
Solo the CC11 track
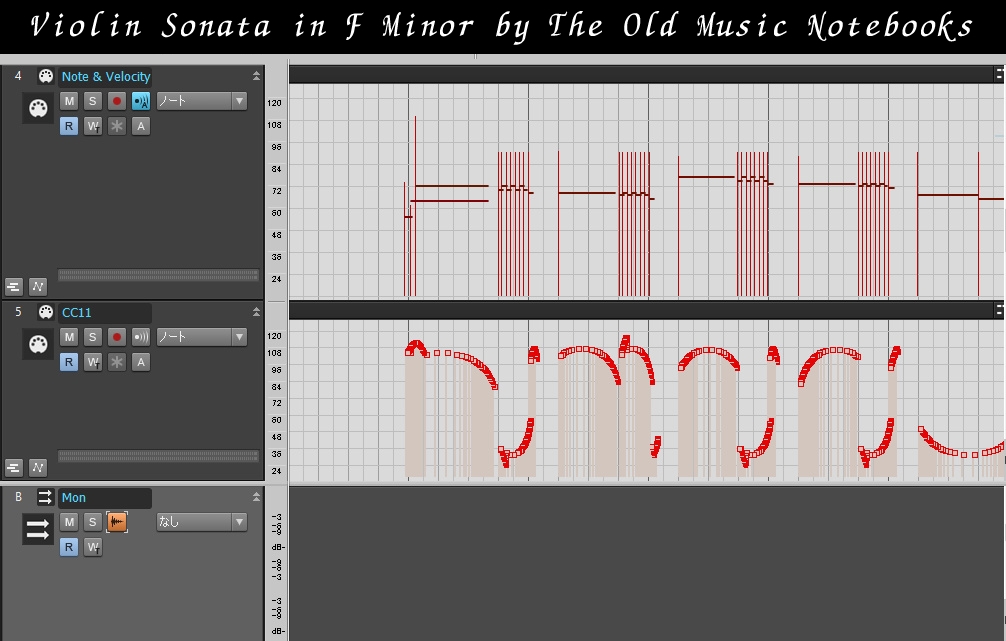[x=92, y=337]
